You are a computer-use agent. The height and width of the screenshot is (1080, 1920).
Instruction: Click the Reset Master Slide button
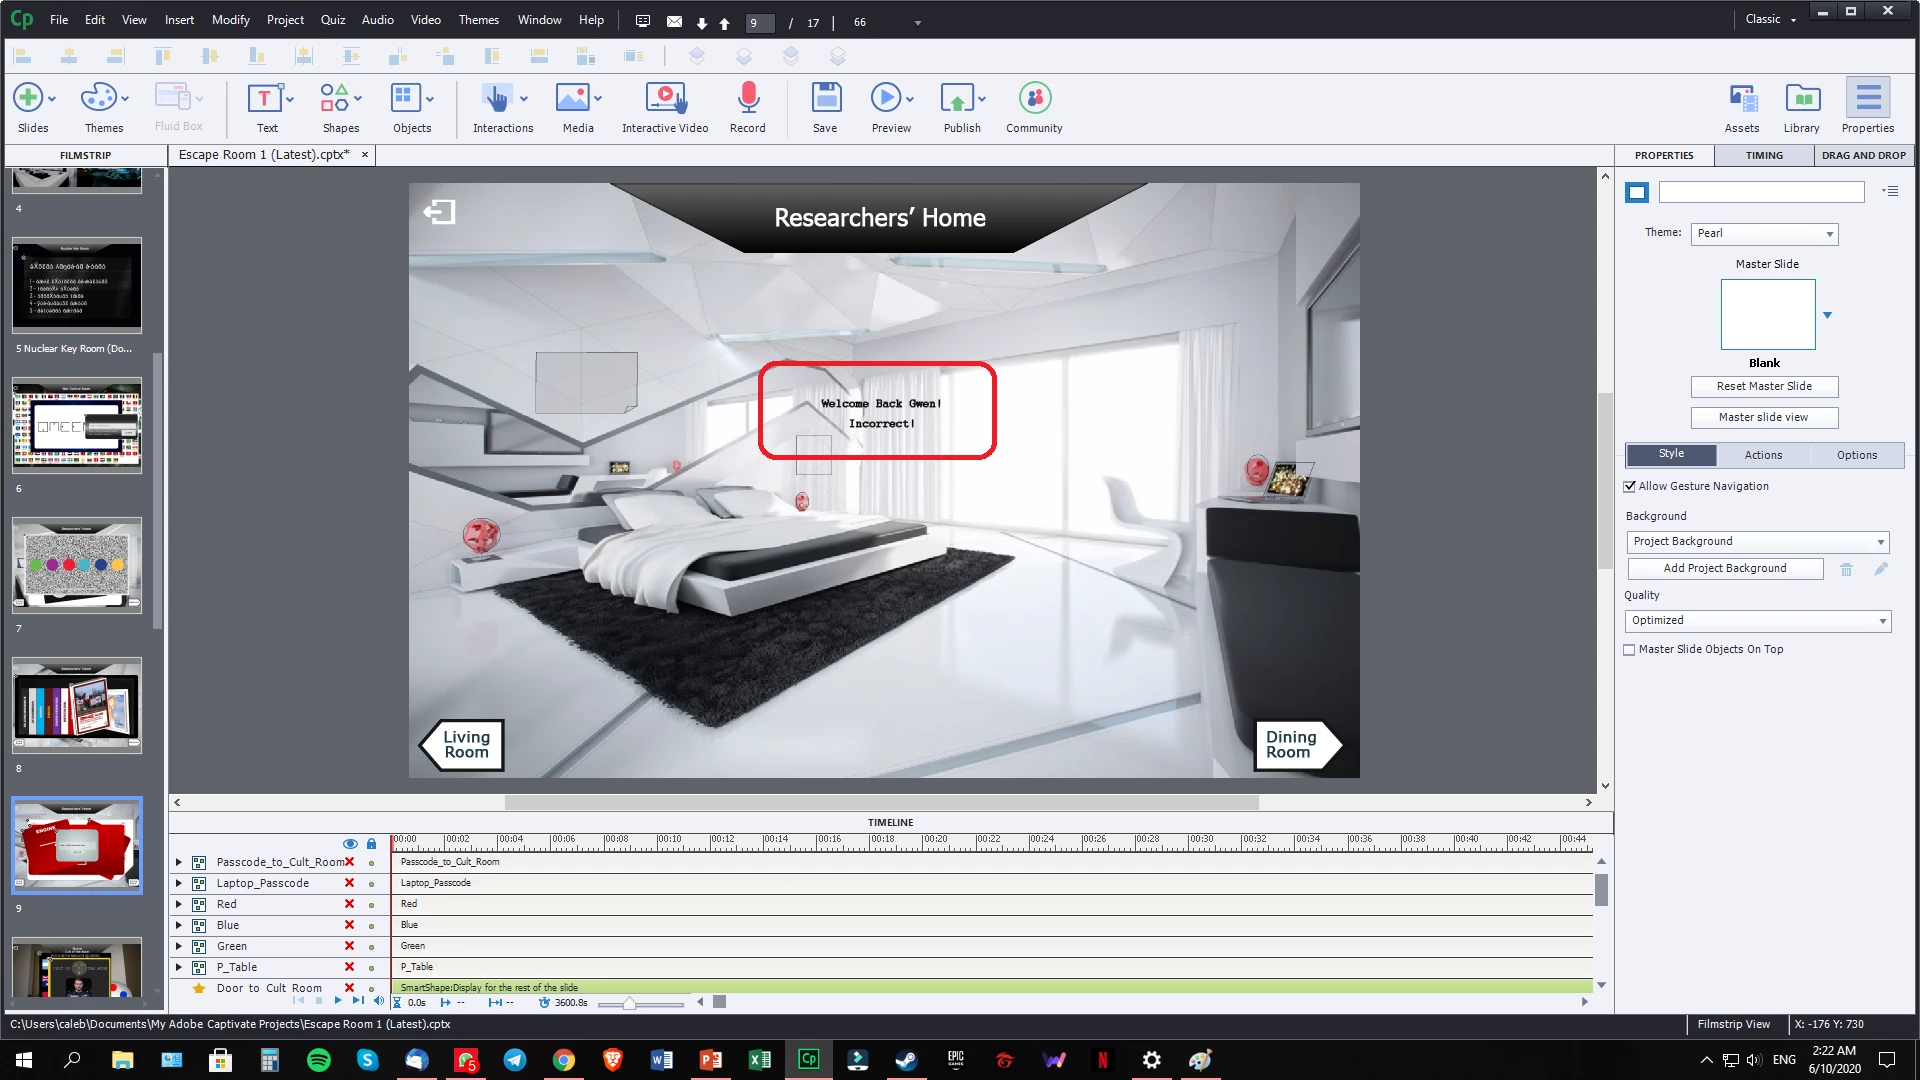(x=1764, y=386)
